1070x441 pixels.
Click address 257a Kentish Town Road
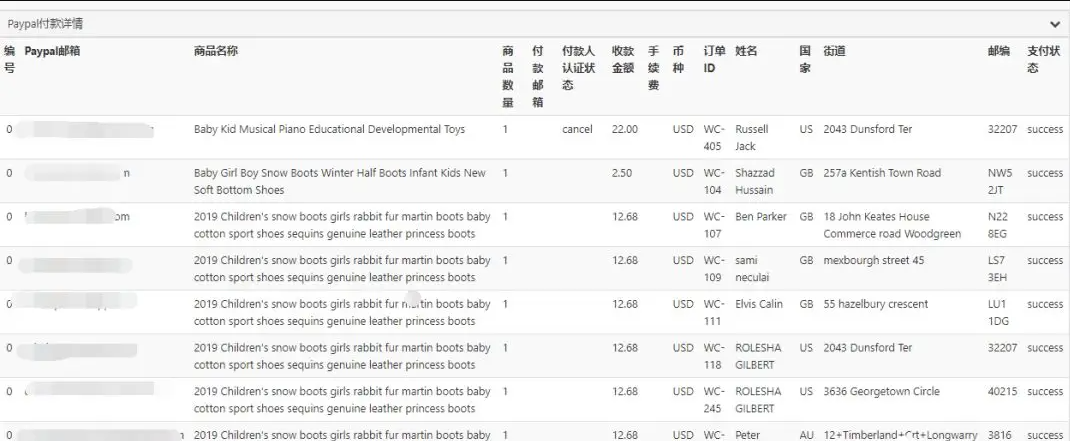[881, 173]
